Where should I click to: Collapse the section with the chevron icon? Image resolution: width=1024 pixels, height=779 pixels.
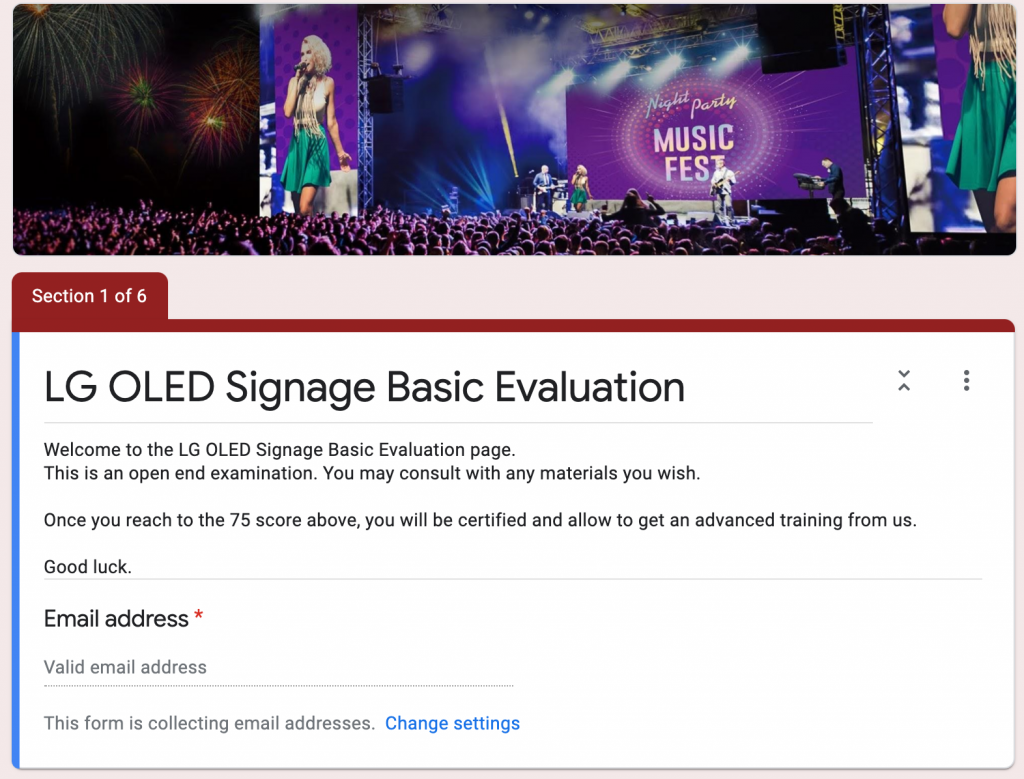click(x=904, y=380)
